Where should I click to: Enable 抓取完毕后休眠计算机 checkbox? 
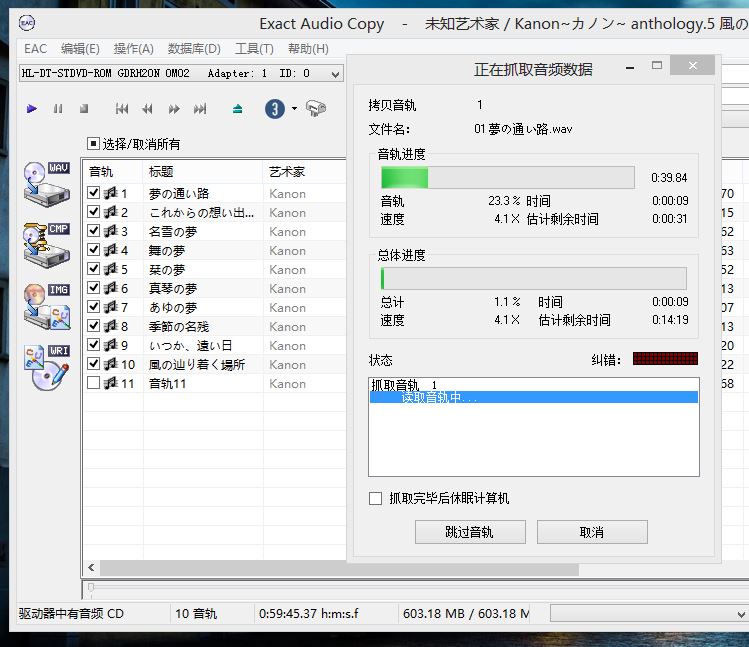point(376,498)
